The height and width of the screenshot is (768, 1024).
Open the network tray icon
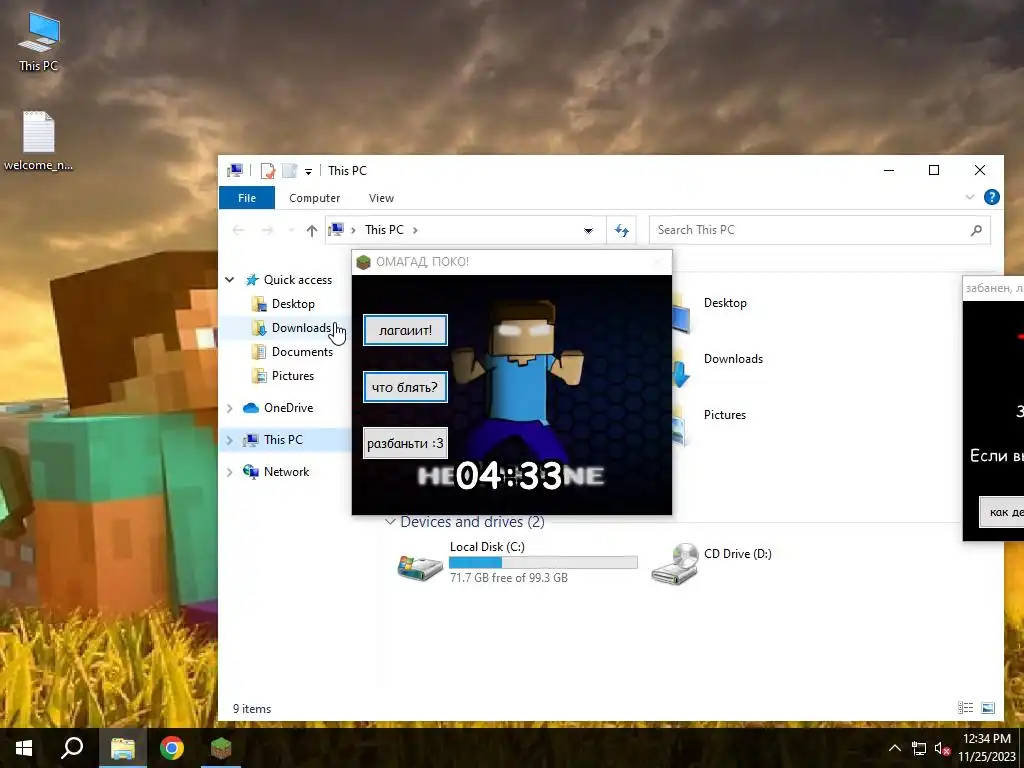(x=919, y=748)
